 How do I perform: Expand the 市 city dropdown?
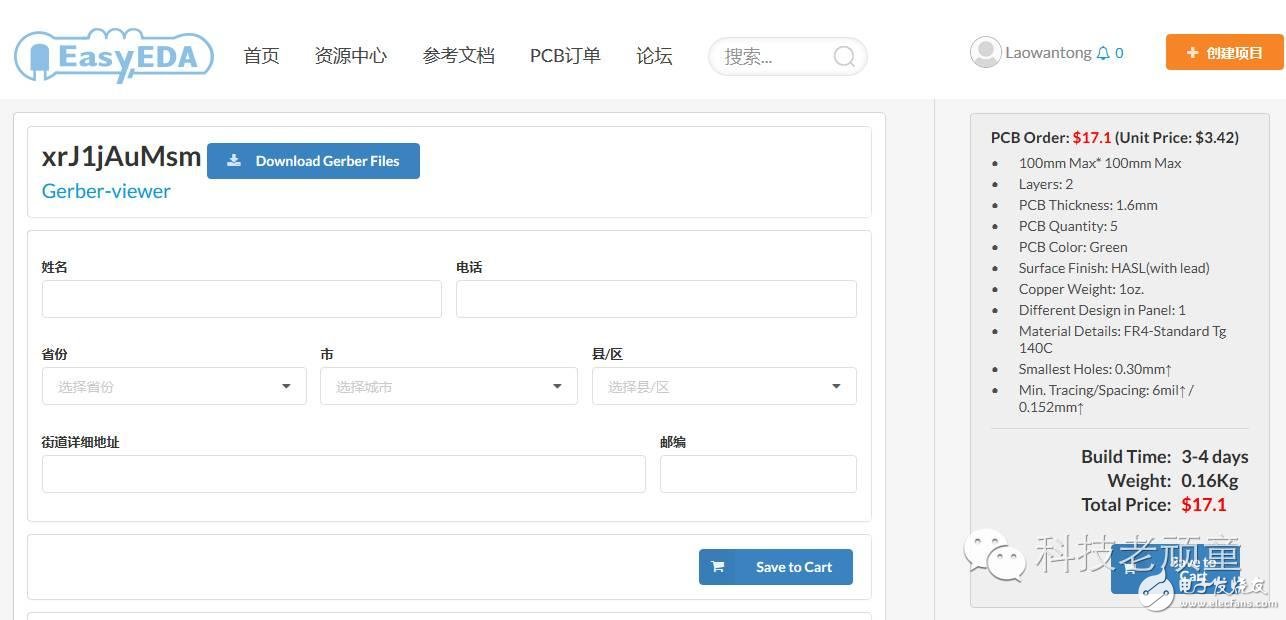tap(448, 386)
